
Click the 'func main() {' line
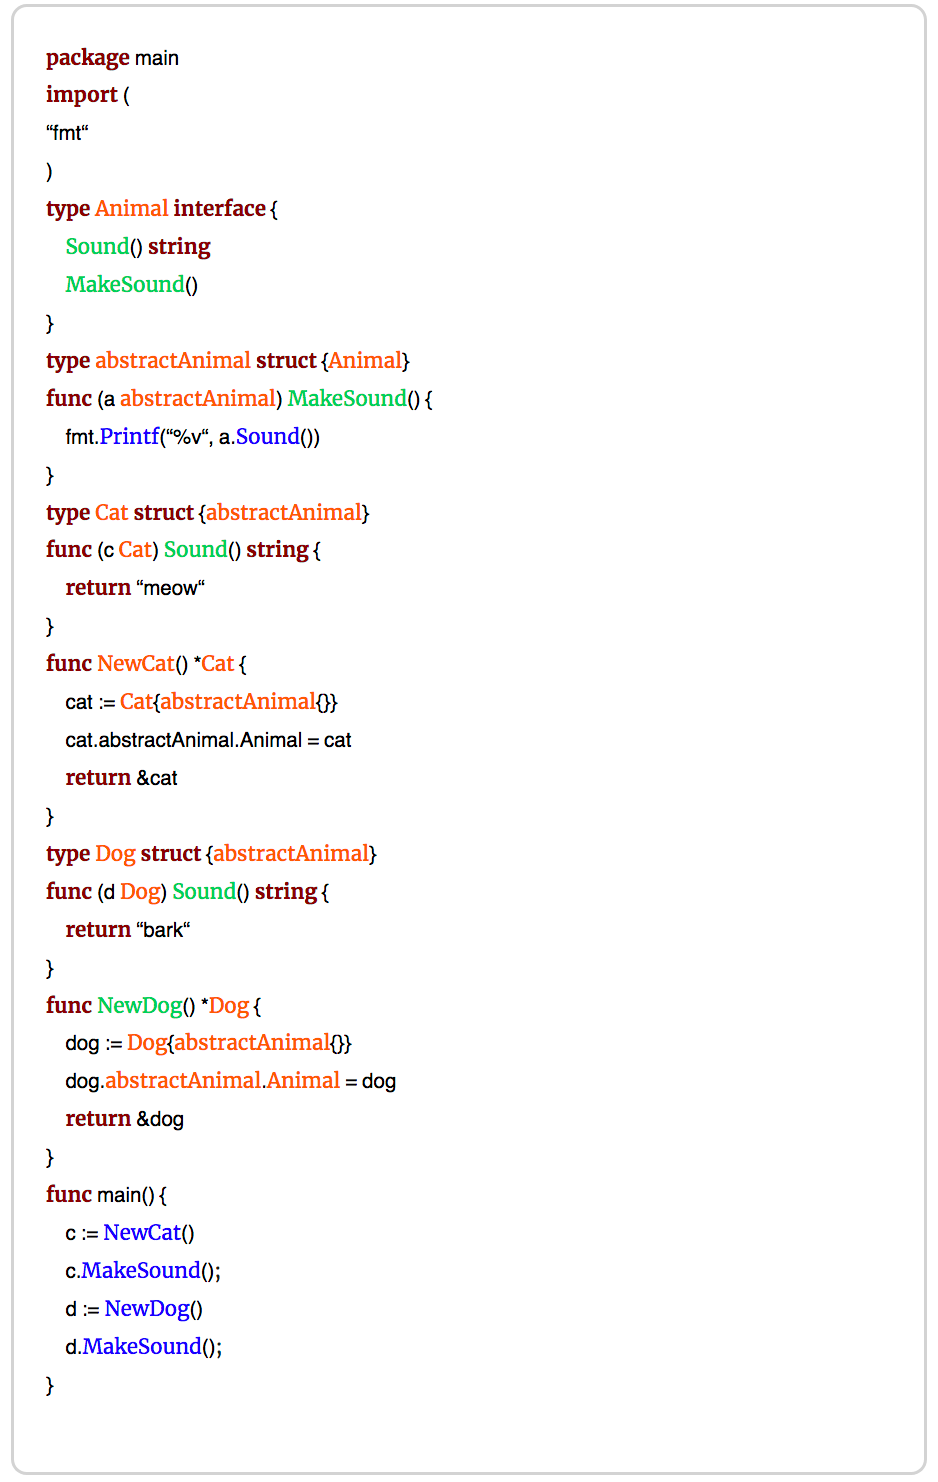(106, 1195)
